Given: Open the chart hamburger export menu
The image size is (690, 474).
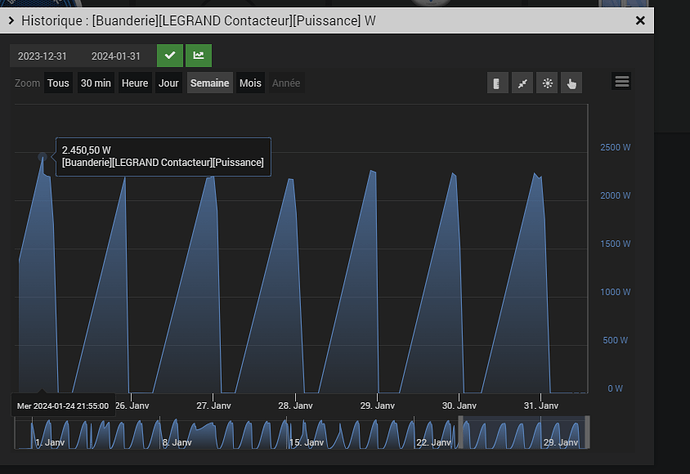Looking at the screenshot, I should (x=622, y=82).
